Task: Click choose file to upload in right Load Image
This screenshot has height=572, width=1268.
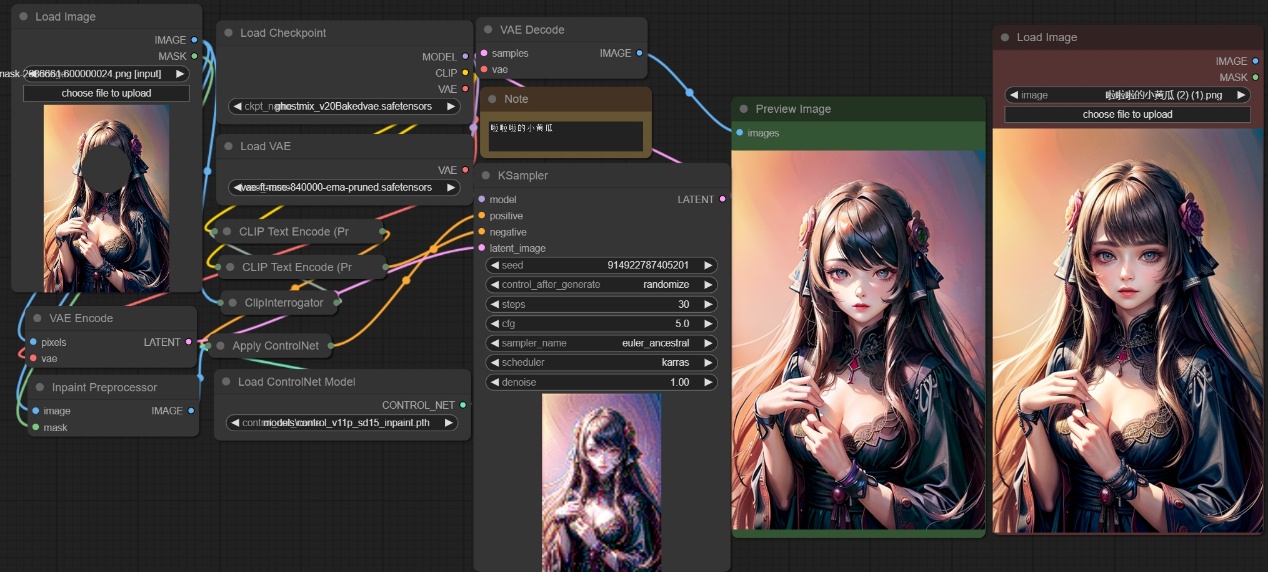Action: point(1127,115)
